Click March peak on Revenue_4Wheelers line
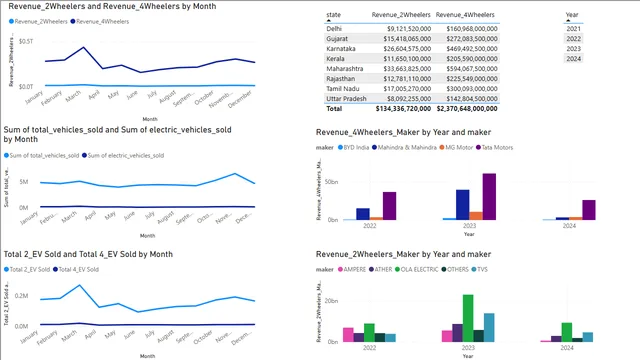 (84, 47)
